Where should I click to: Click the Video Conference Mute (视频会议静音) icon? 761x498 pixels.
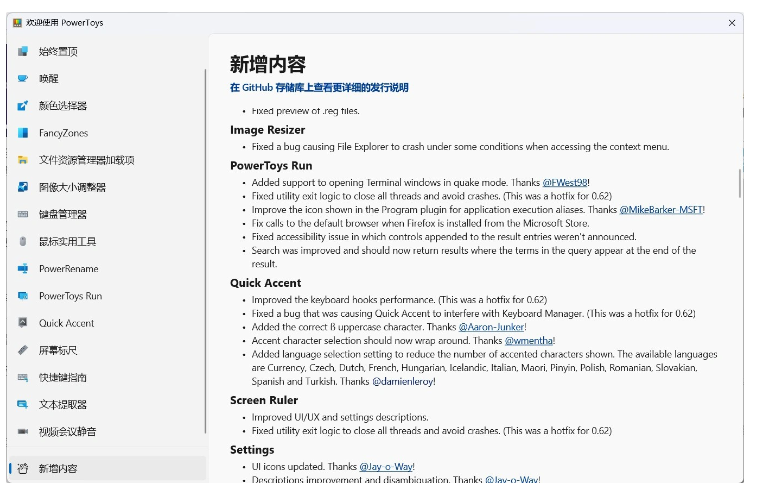click(x=22, y=432)
